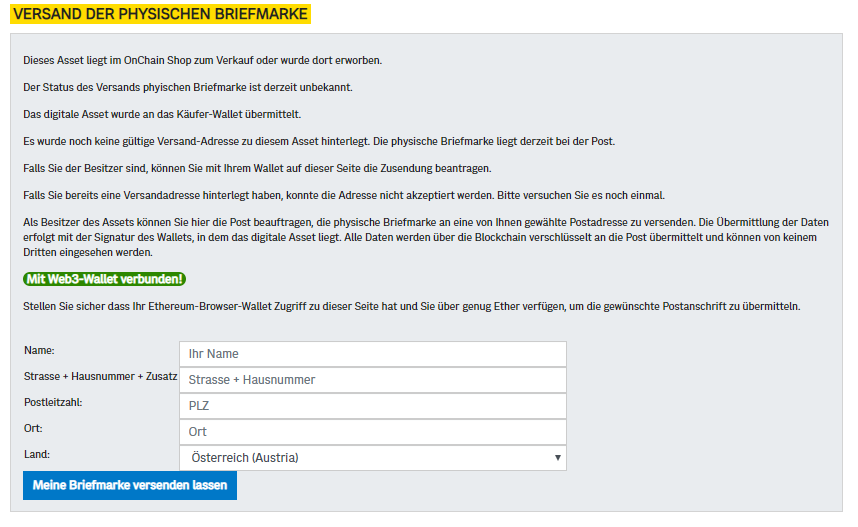Open the Land country dropdown

coord(373,457)
